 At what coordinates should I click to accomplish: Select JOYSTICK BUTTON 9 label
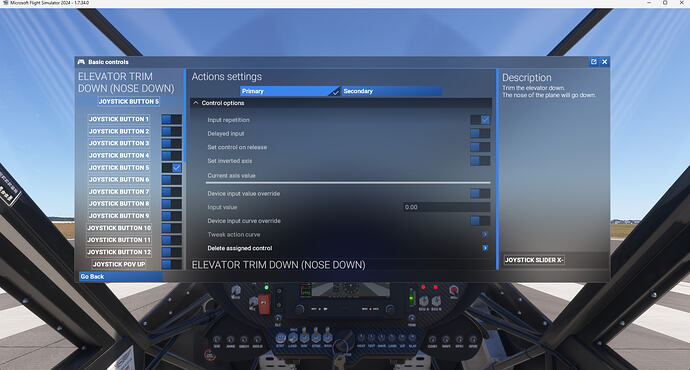(x=119, y=216)
